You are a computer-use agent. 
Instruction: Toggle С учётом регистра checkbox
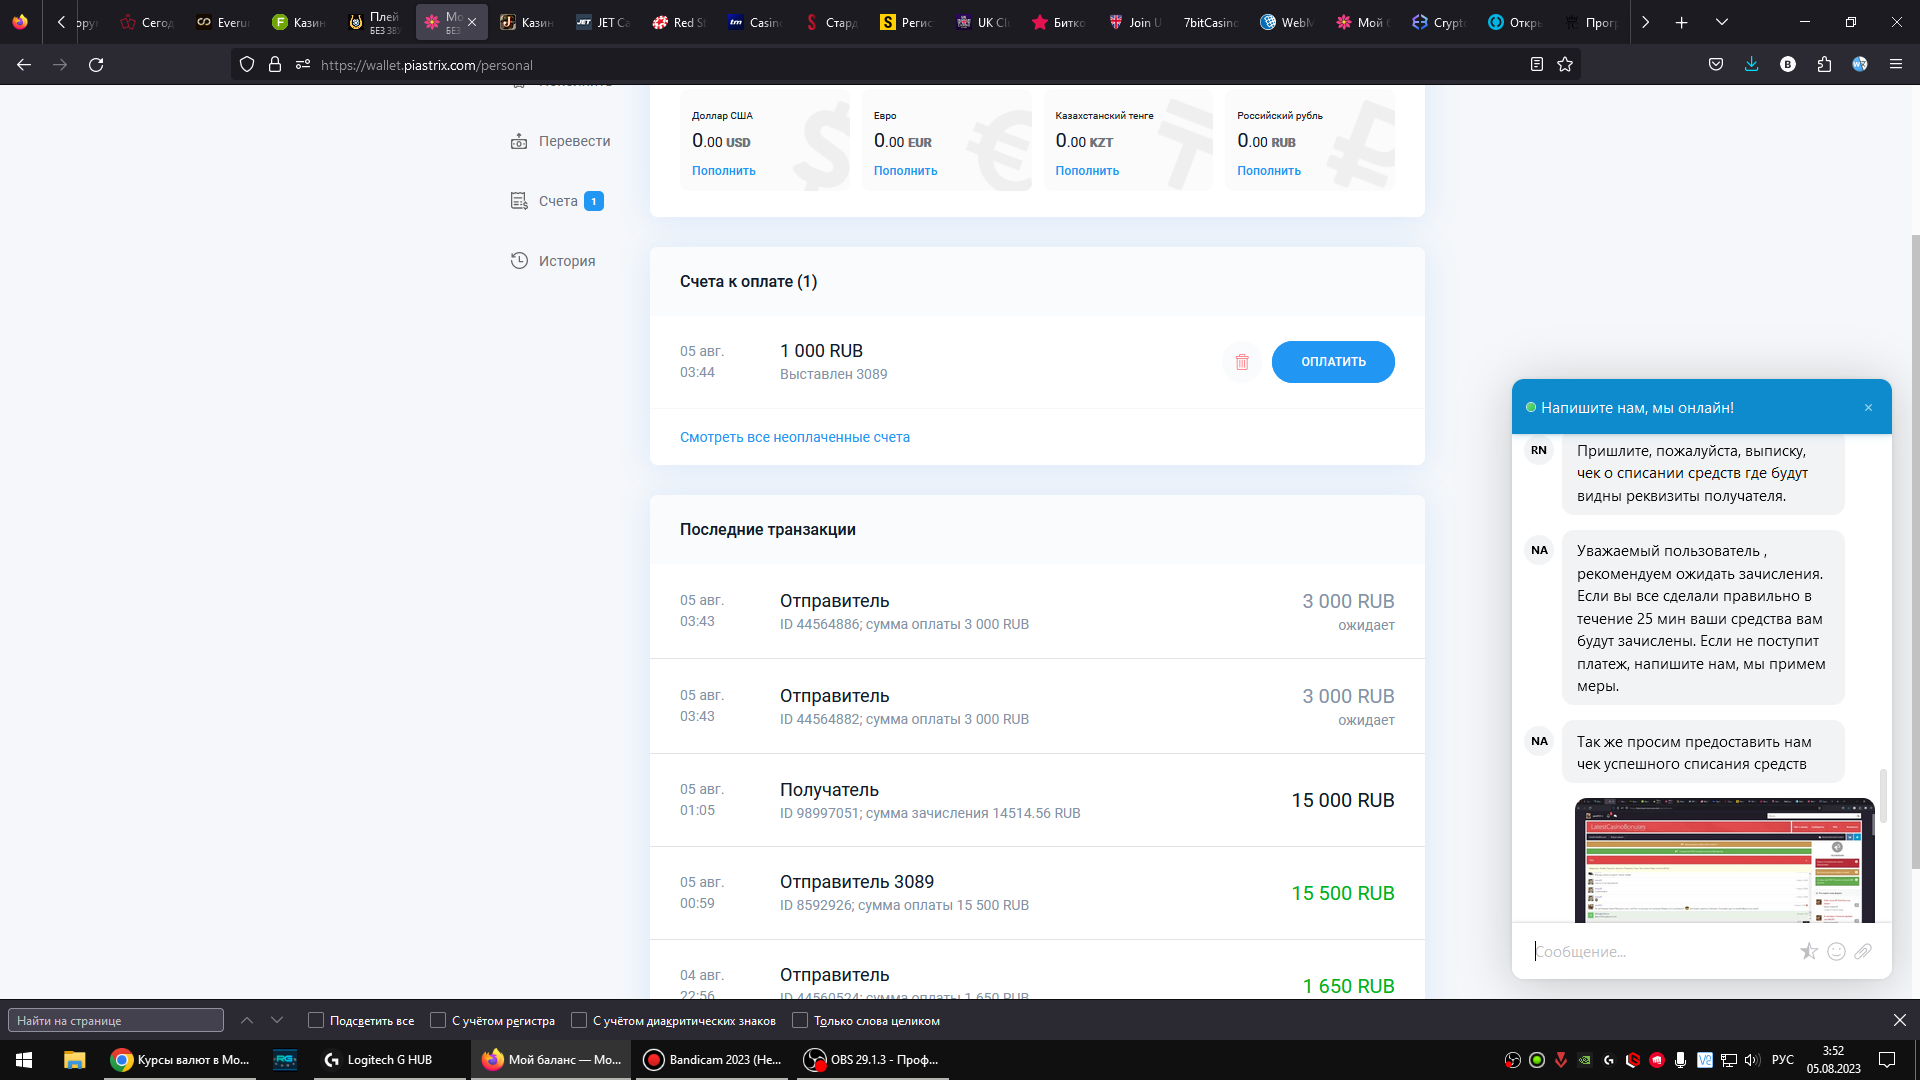(x=438, y=1020)
